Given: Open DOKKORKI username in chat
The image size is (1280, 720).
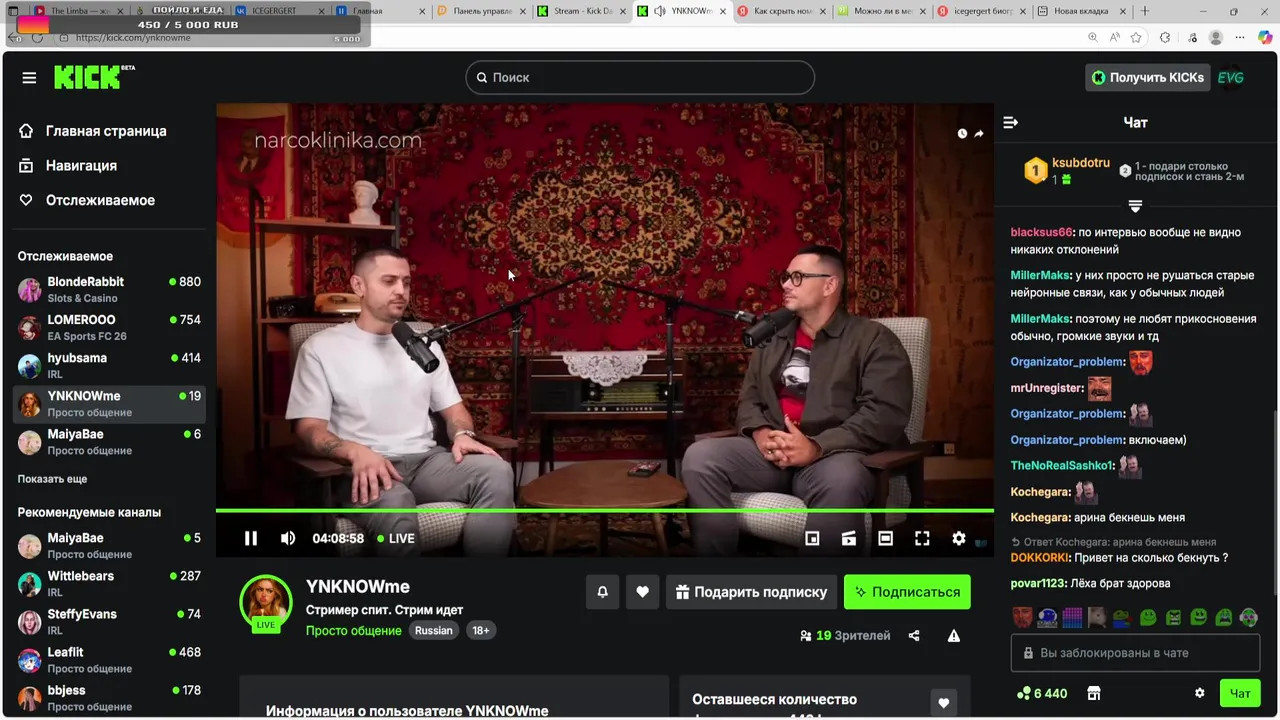Looking at the screenshot, I should coord(1040,558).
